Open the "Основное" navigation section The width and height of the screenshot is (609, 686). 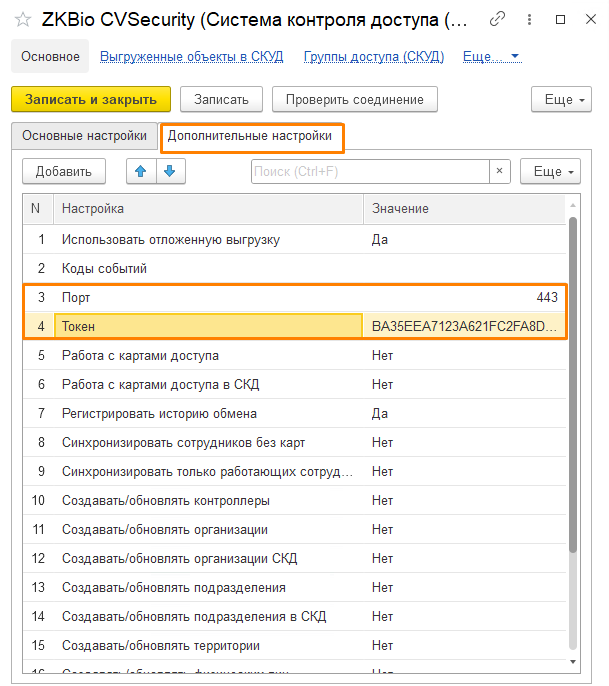pos(50,57)
